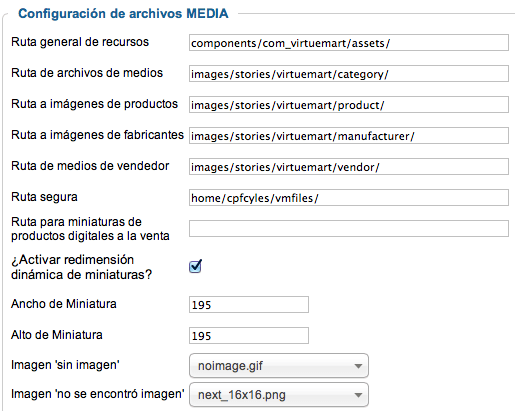Uncheck Activar redimensión dinámica de miniaturas checkbox
This screenshot has height=411, width=515.
click(195, 266)
